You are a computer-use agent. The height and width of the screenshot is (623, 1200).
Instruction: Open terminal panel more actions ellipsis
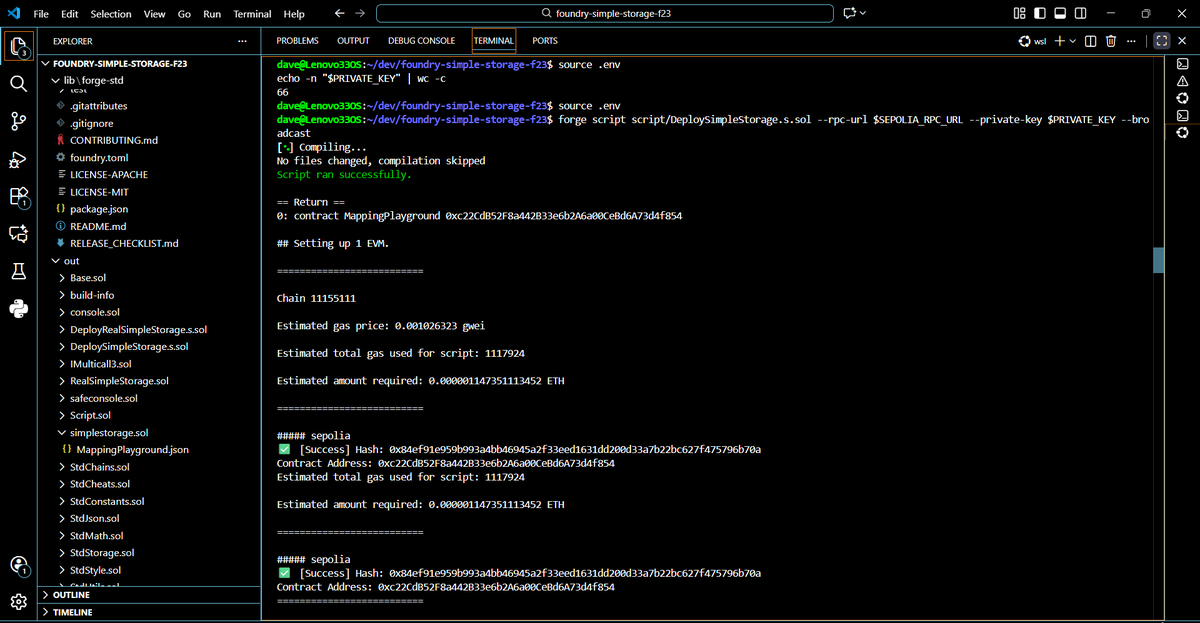(1130, 41)
